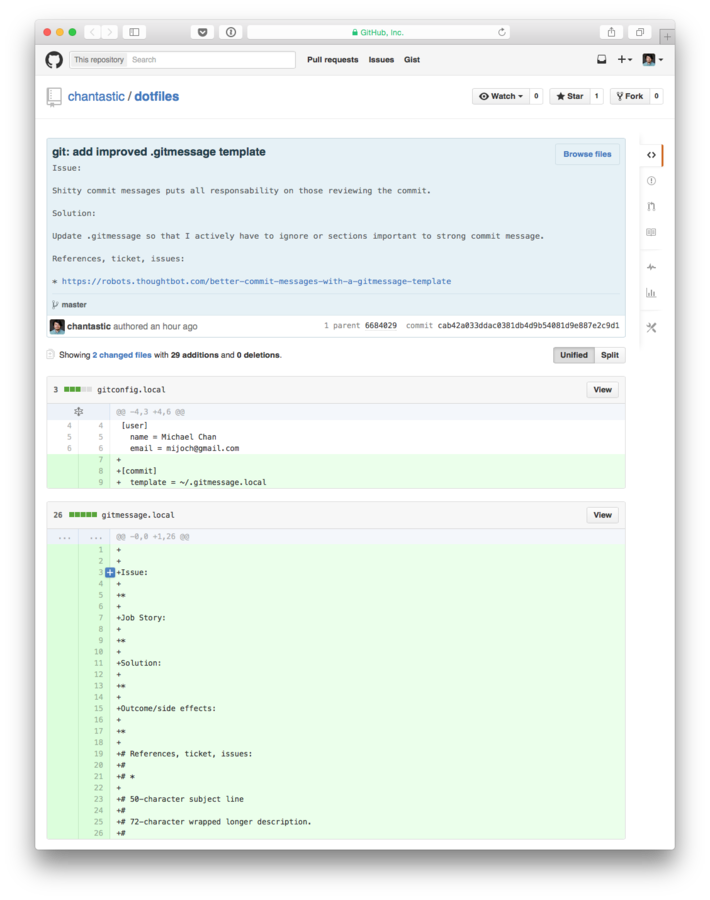Click the Star count 1
The width and height of the screenshot is (710, 900).
point(596,96)
